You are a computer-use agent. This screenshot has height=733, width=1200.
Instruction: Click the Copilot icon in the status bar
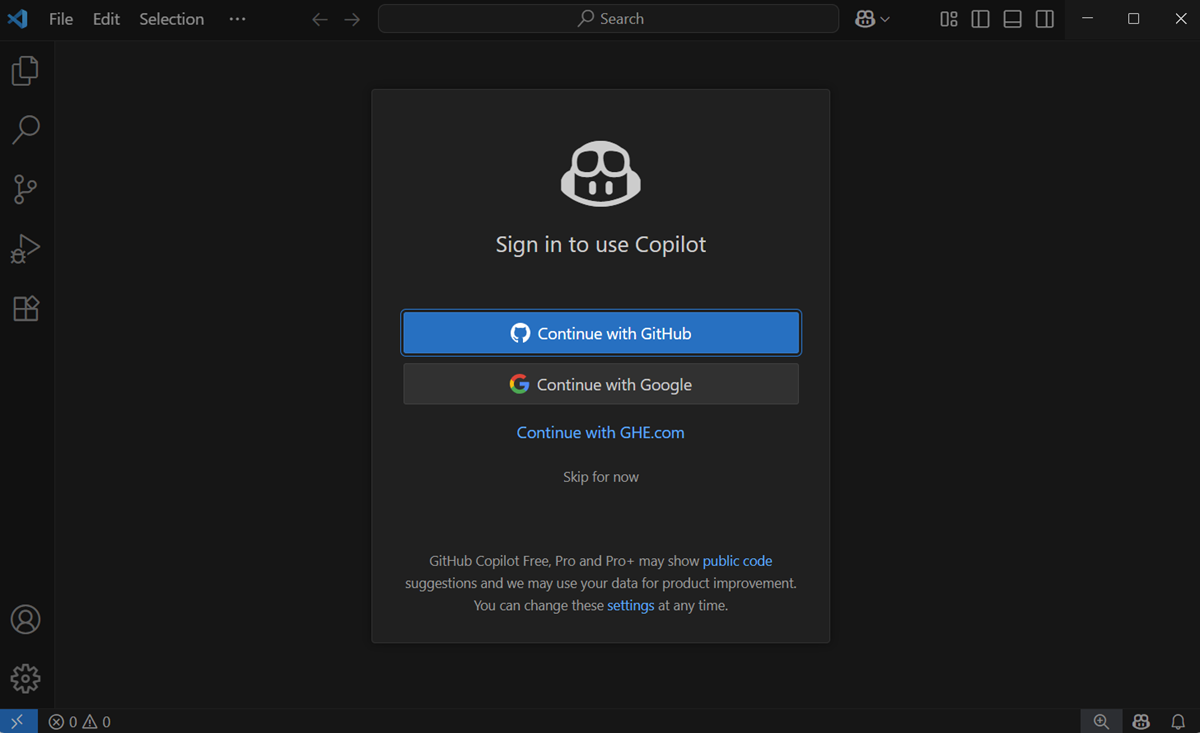[1140, 721]
